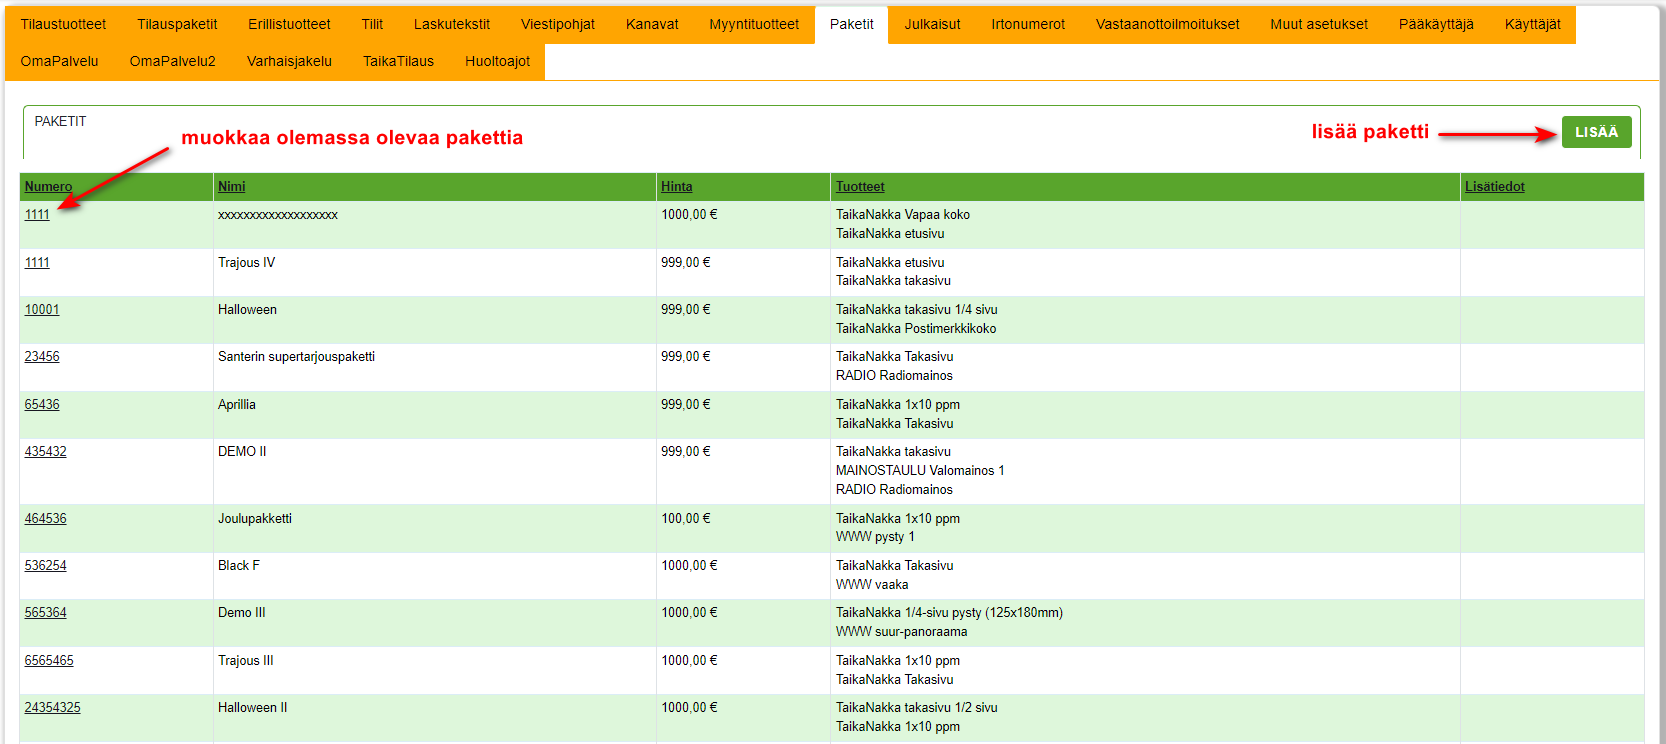Sort packages by Hinta header
Screen dimensions: 1666x744
[x=676, y=187]
